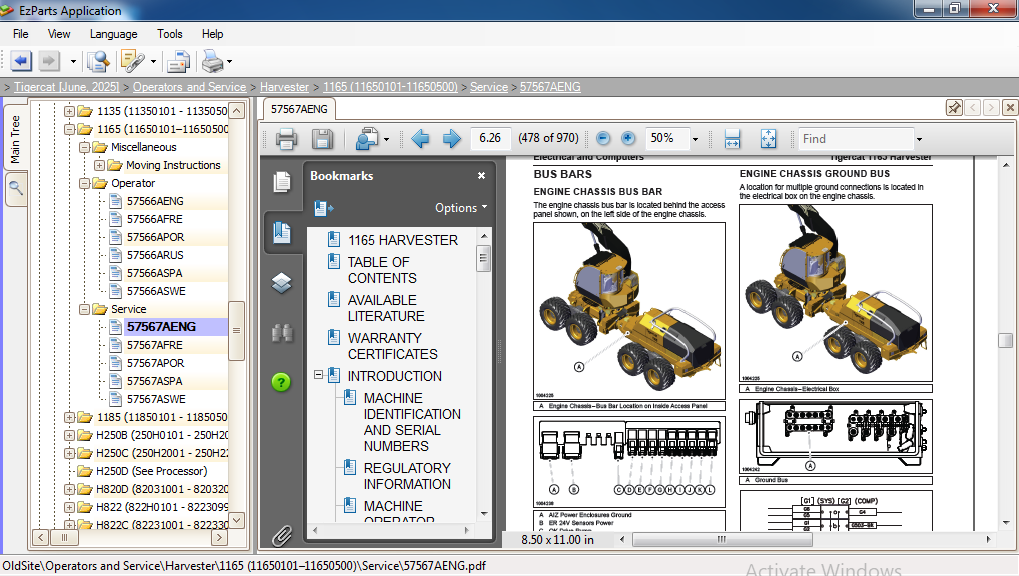Open the Help menu
Image resolution: width=1019 pixels, height=576 pixels.
(213, 34)
